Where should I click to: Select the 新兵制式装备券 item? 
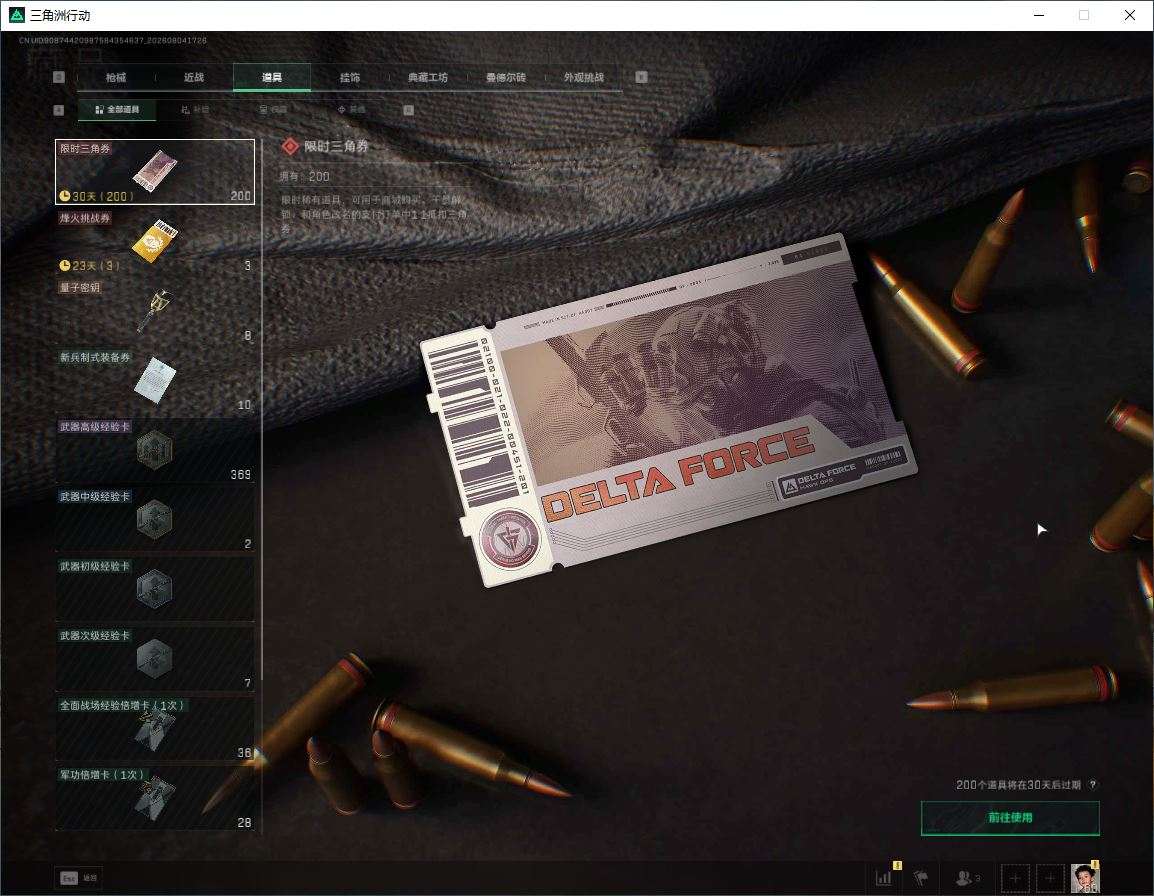tap(155, 381)
